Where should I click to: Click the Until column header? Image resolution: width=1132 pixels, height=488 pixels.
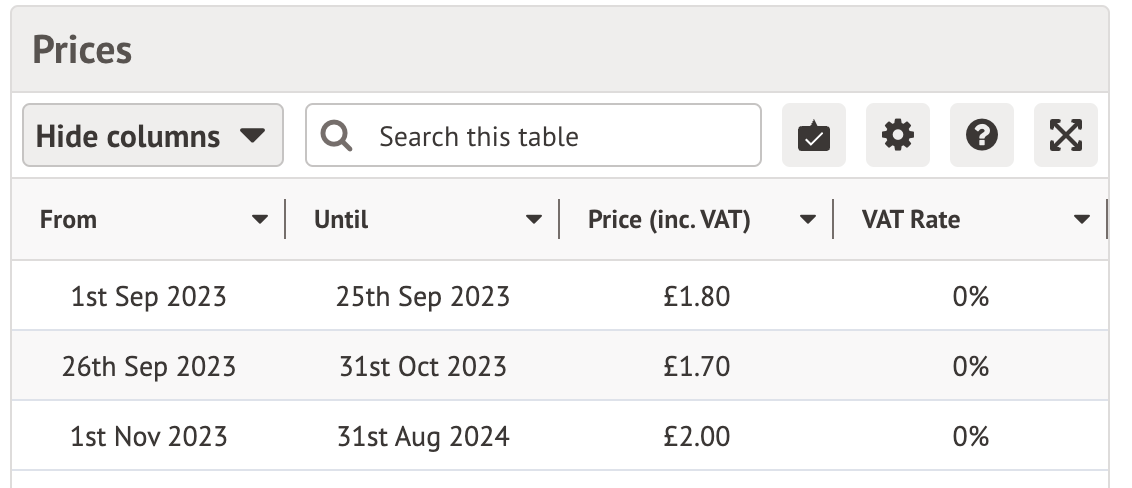[341, 220]
